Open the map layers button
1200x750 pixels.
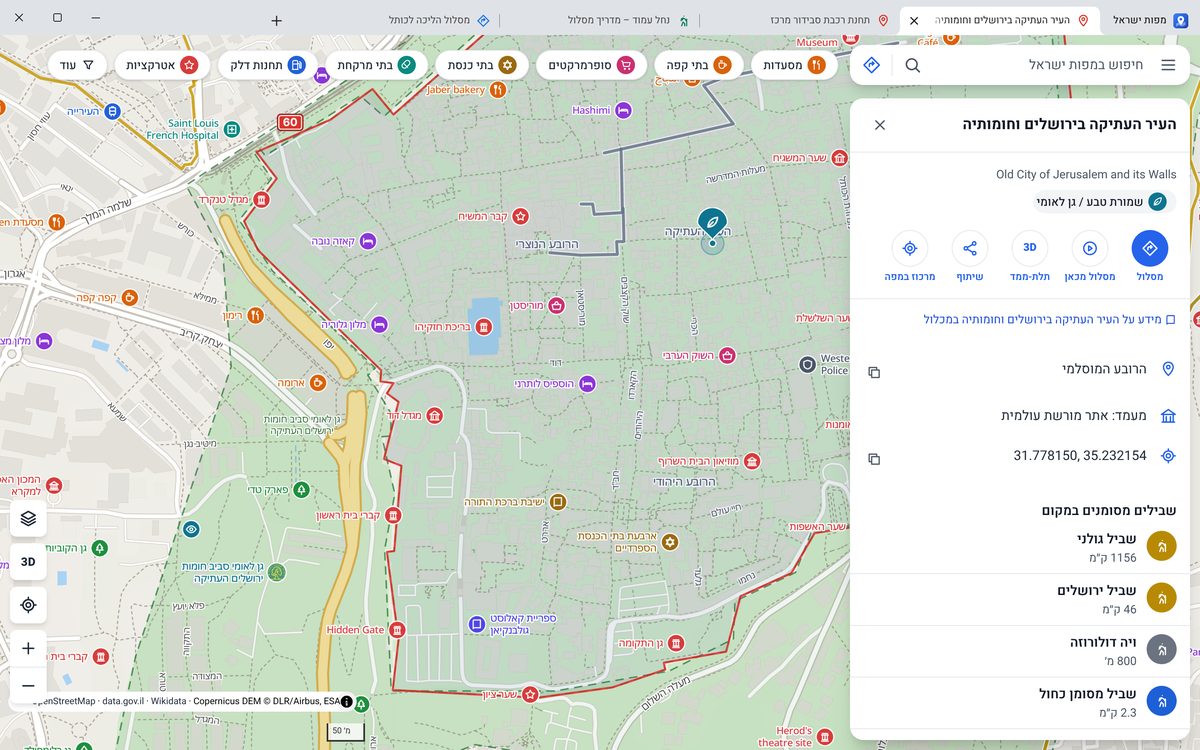click(28, 518)
